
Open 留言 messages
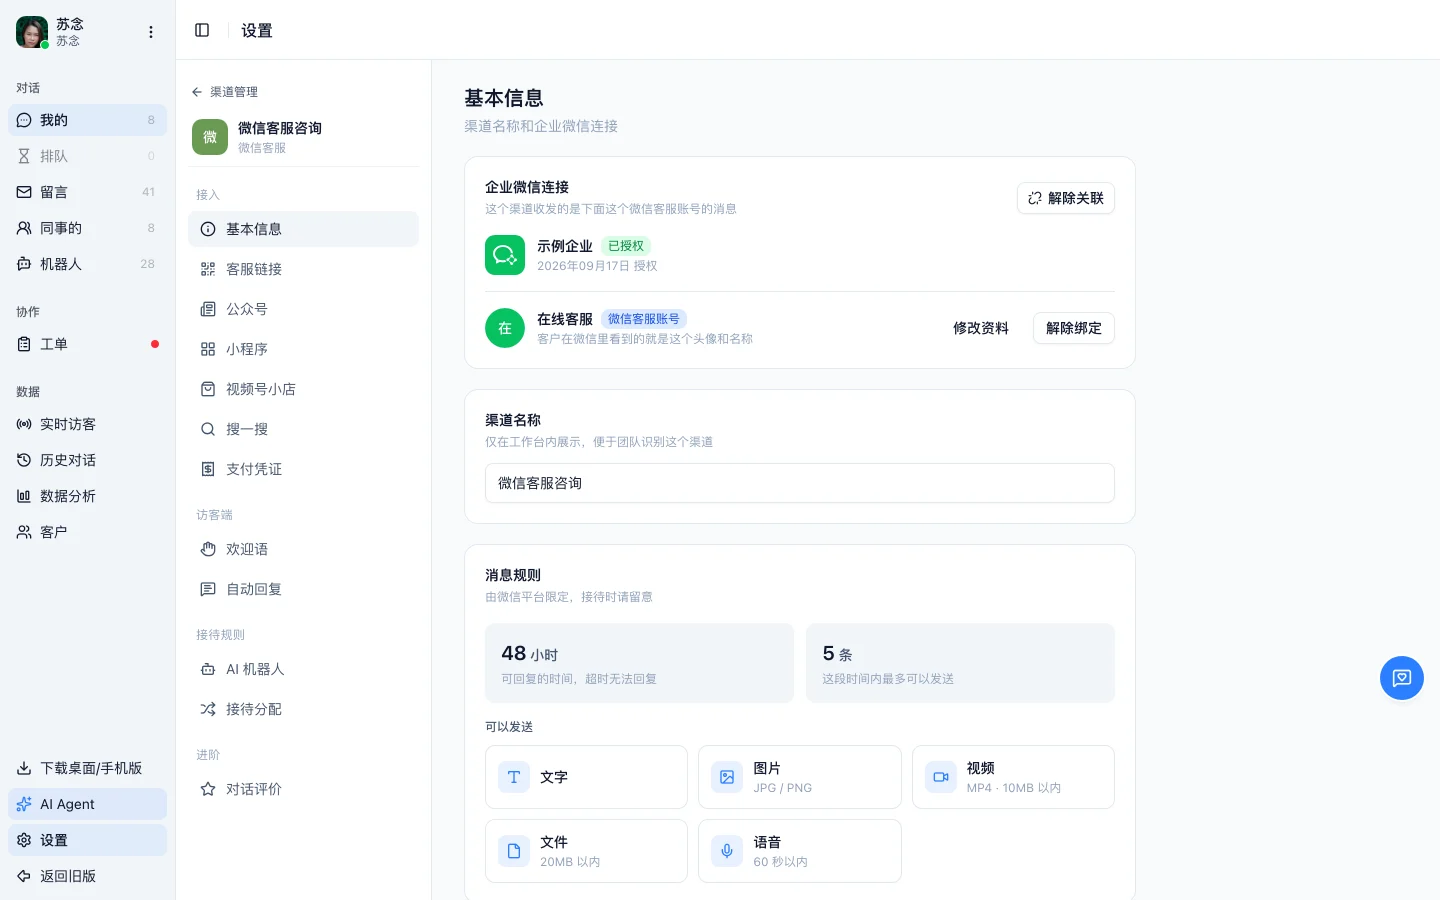[x=87, y=192]
